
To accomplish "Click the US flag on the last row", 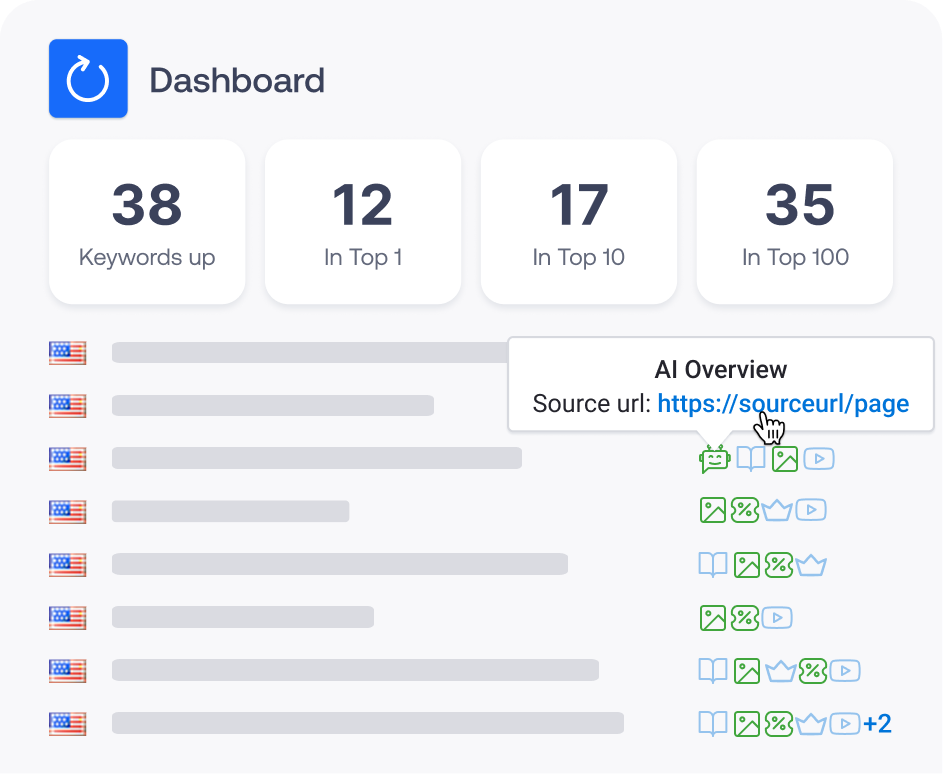I will point(67,723).
